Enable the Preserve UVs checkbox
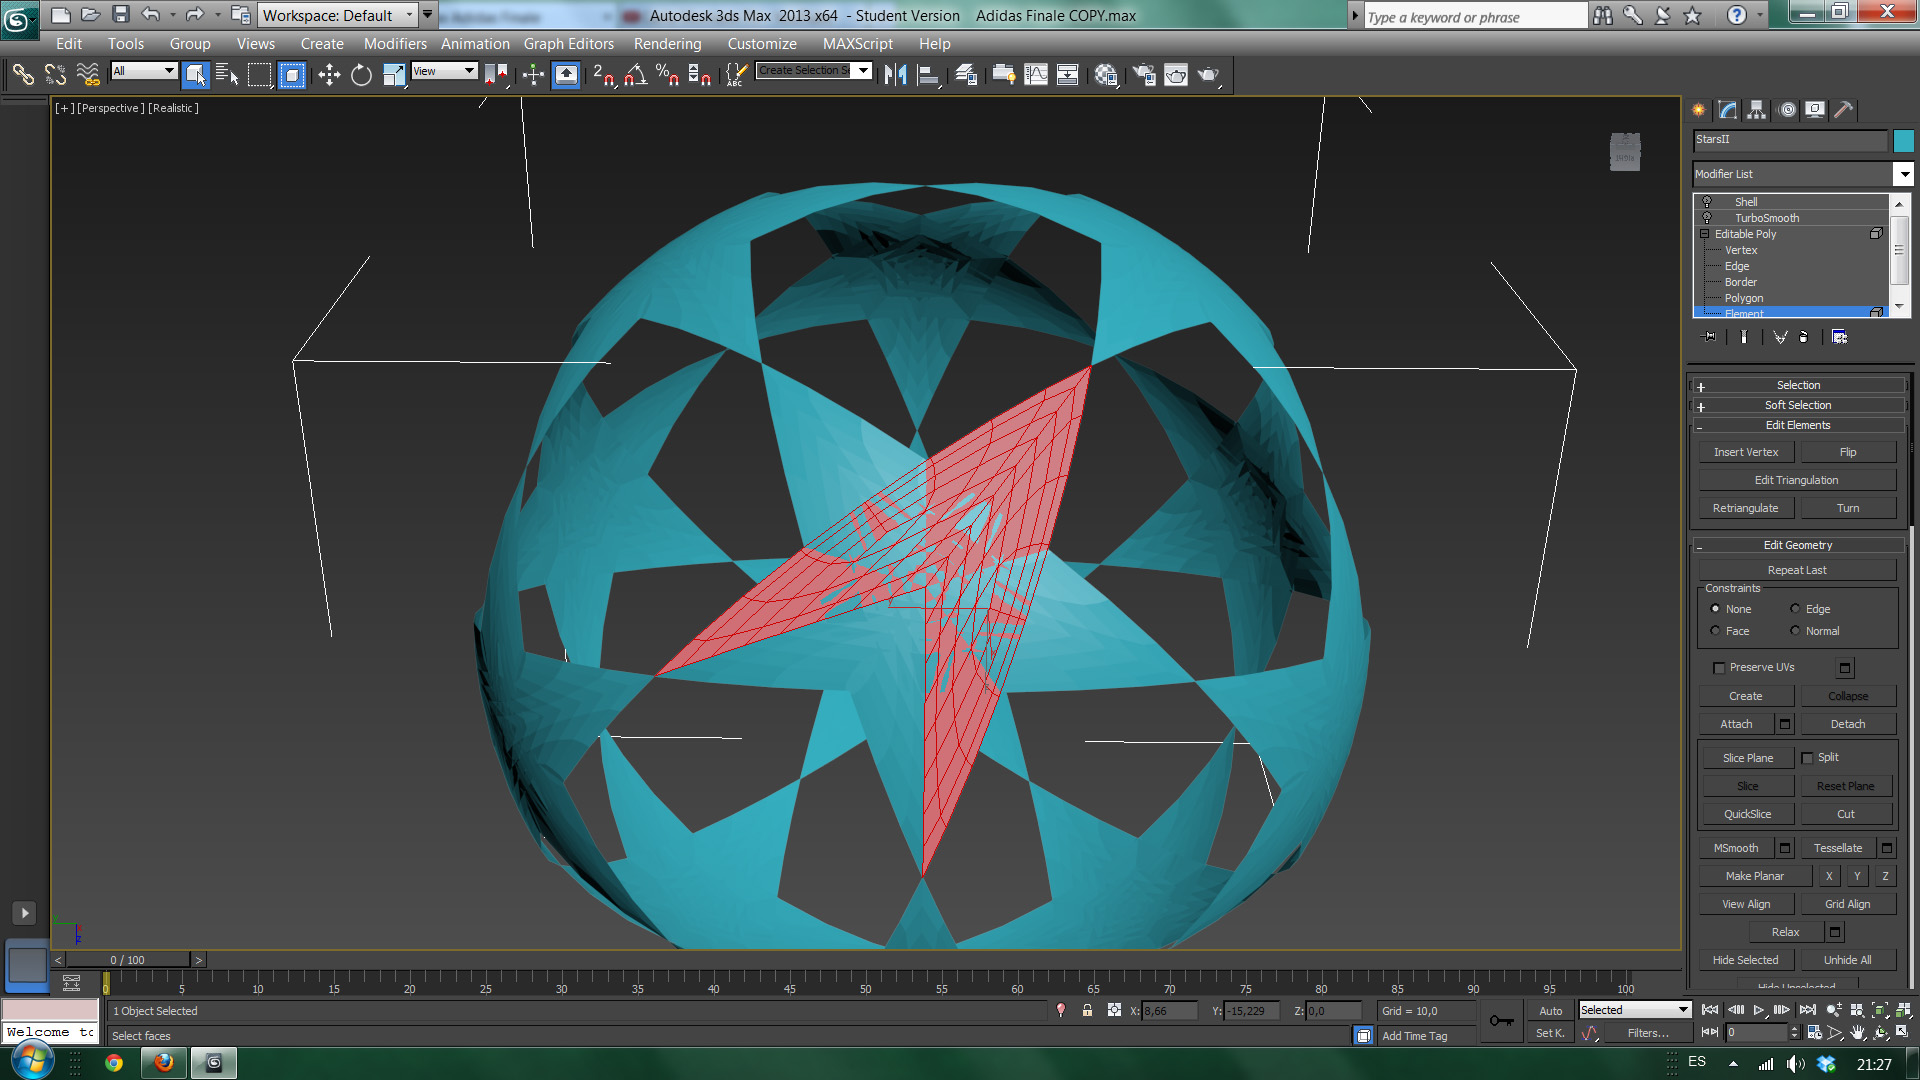Image resolution: width=1920 pixels, height=1080 pixels. [x=1719, y=668]
